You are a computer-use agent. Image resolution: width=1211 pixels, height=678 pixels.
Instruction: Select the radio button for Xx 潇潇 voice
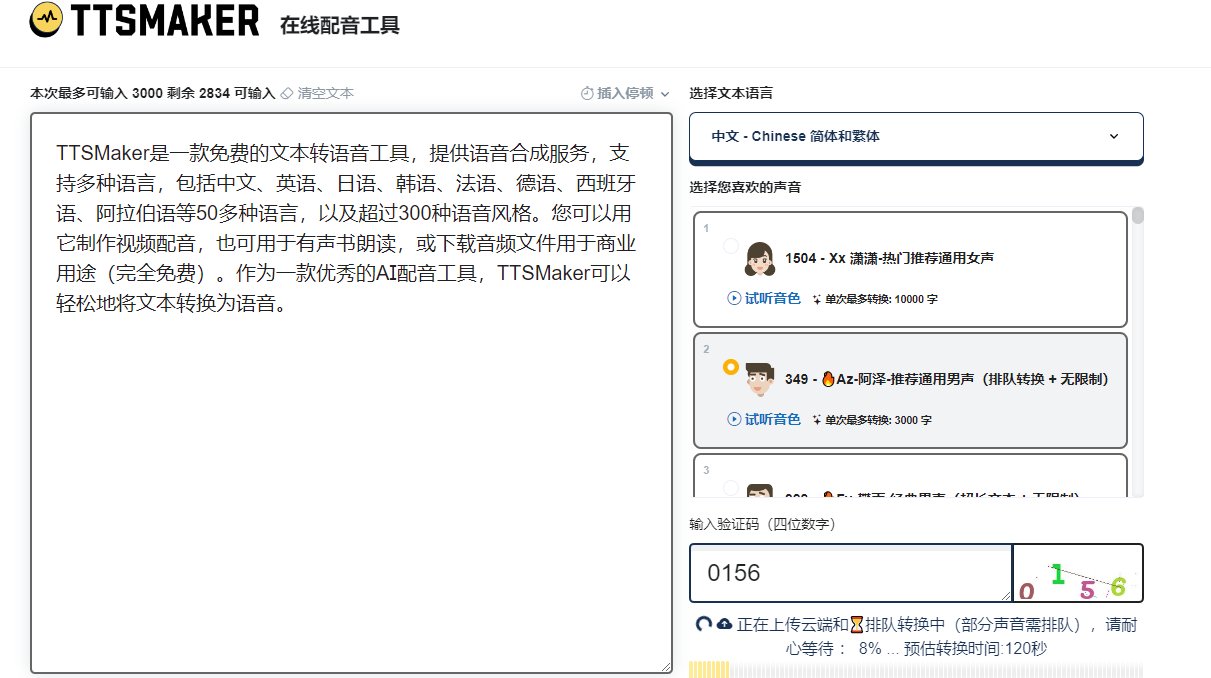[x=731, y=246]
